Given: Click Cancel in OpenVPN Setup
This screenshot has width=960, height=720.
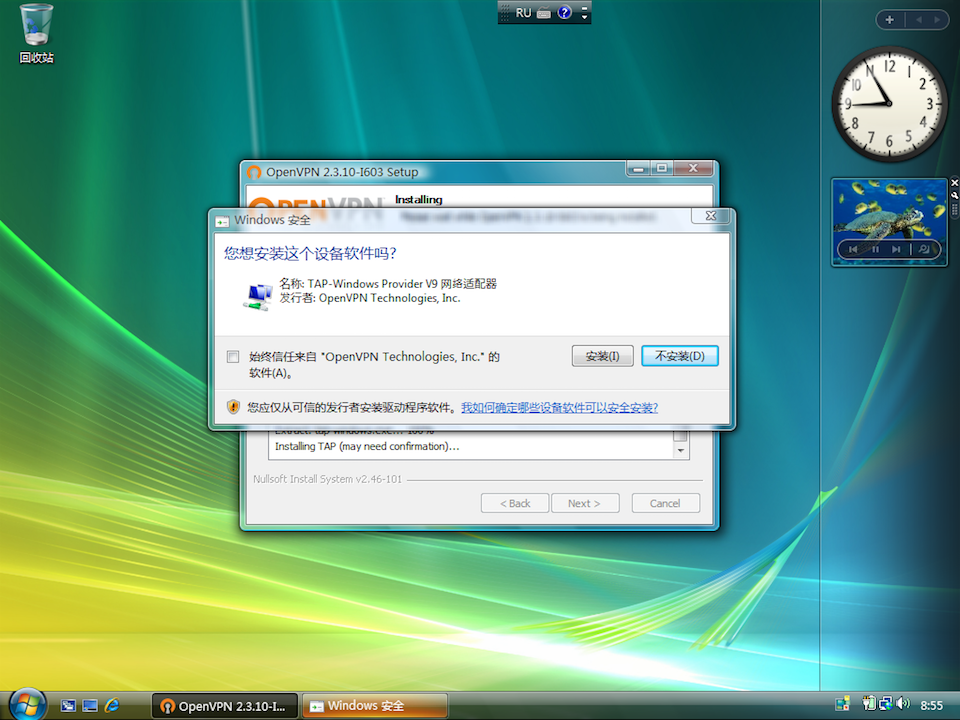Looking at the screenshot, I should click(665, 503).
